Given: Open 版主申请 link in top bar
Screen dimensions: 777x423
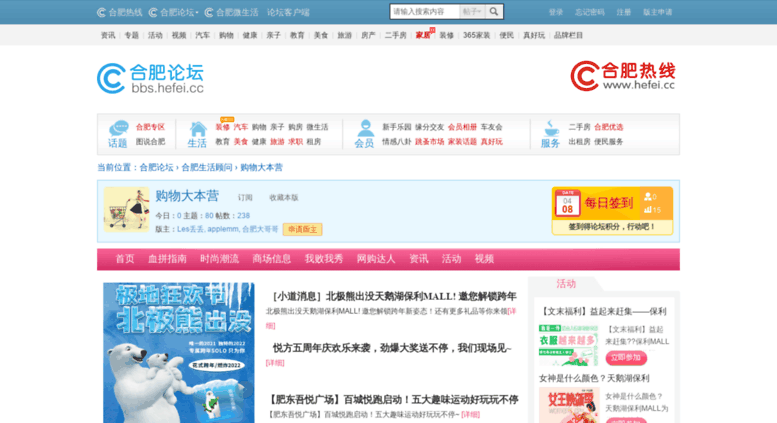Looking at the screenshot, I should (x=657, y=12).
